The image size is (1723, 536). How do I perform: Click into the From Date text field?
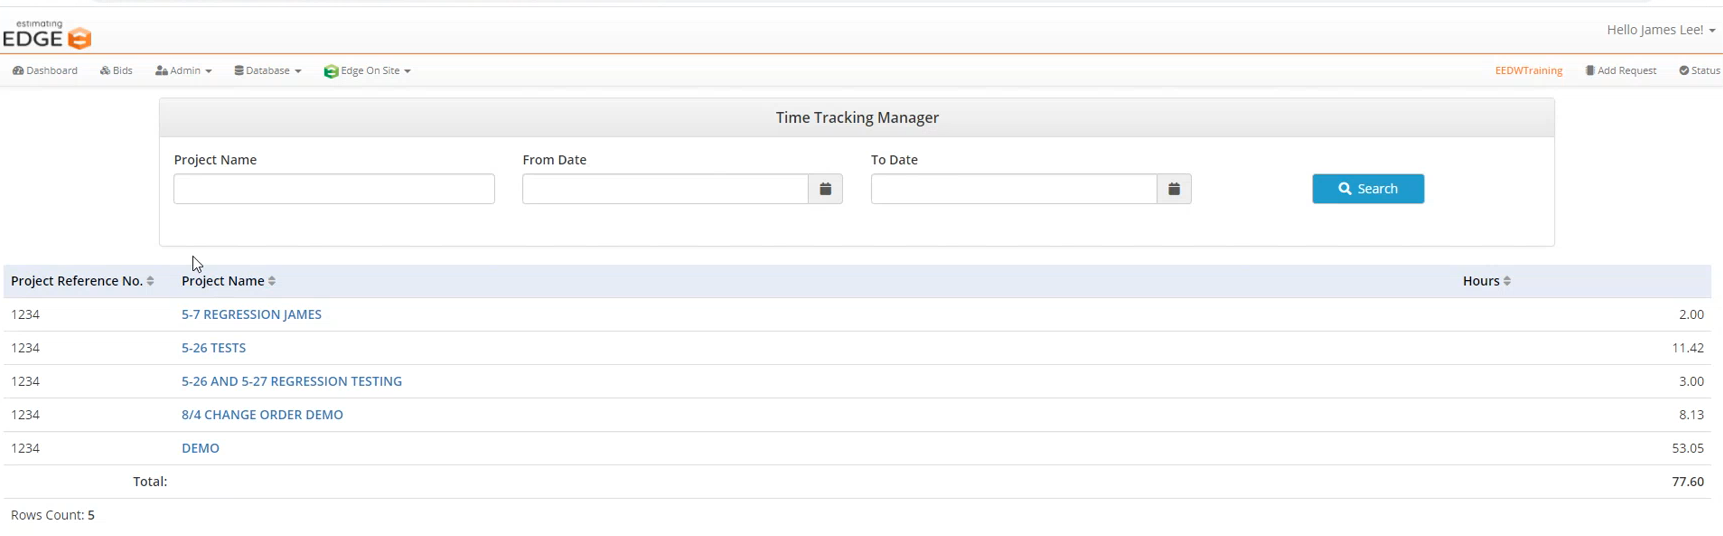coord(665,189)
